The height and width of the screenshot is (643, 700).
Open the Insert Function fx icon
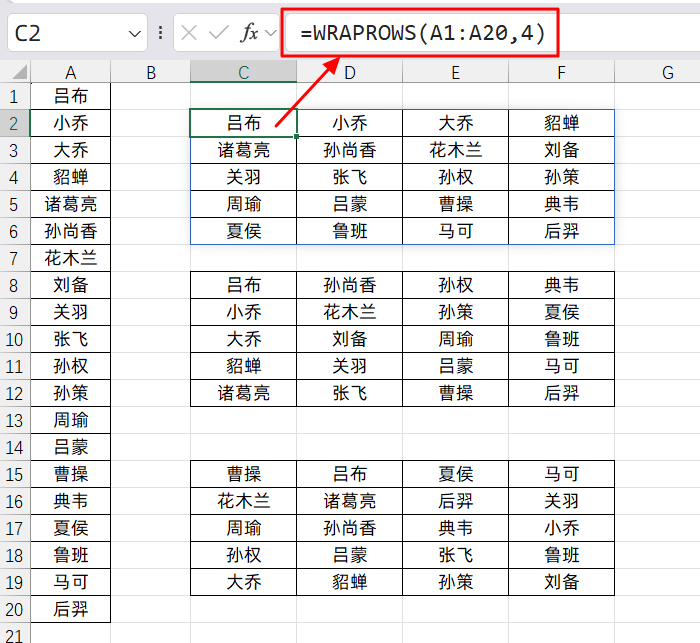tap(250, 33)
